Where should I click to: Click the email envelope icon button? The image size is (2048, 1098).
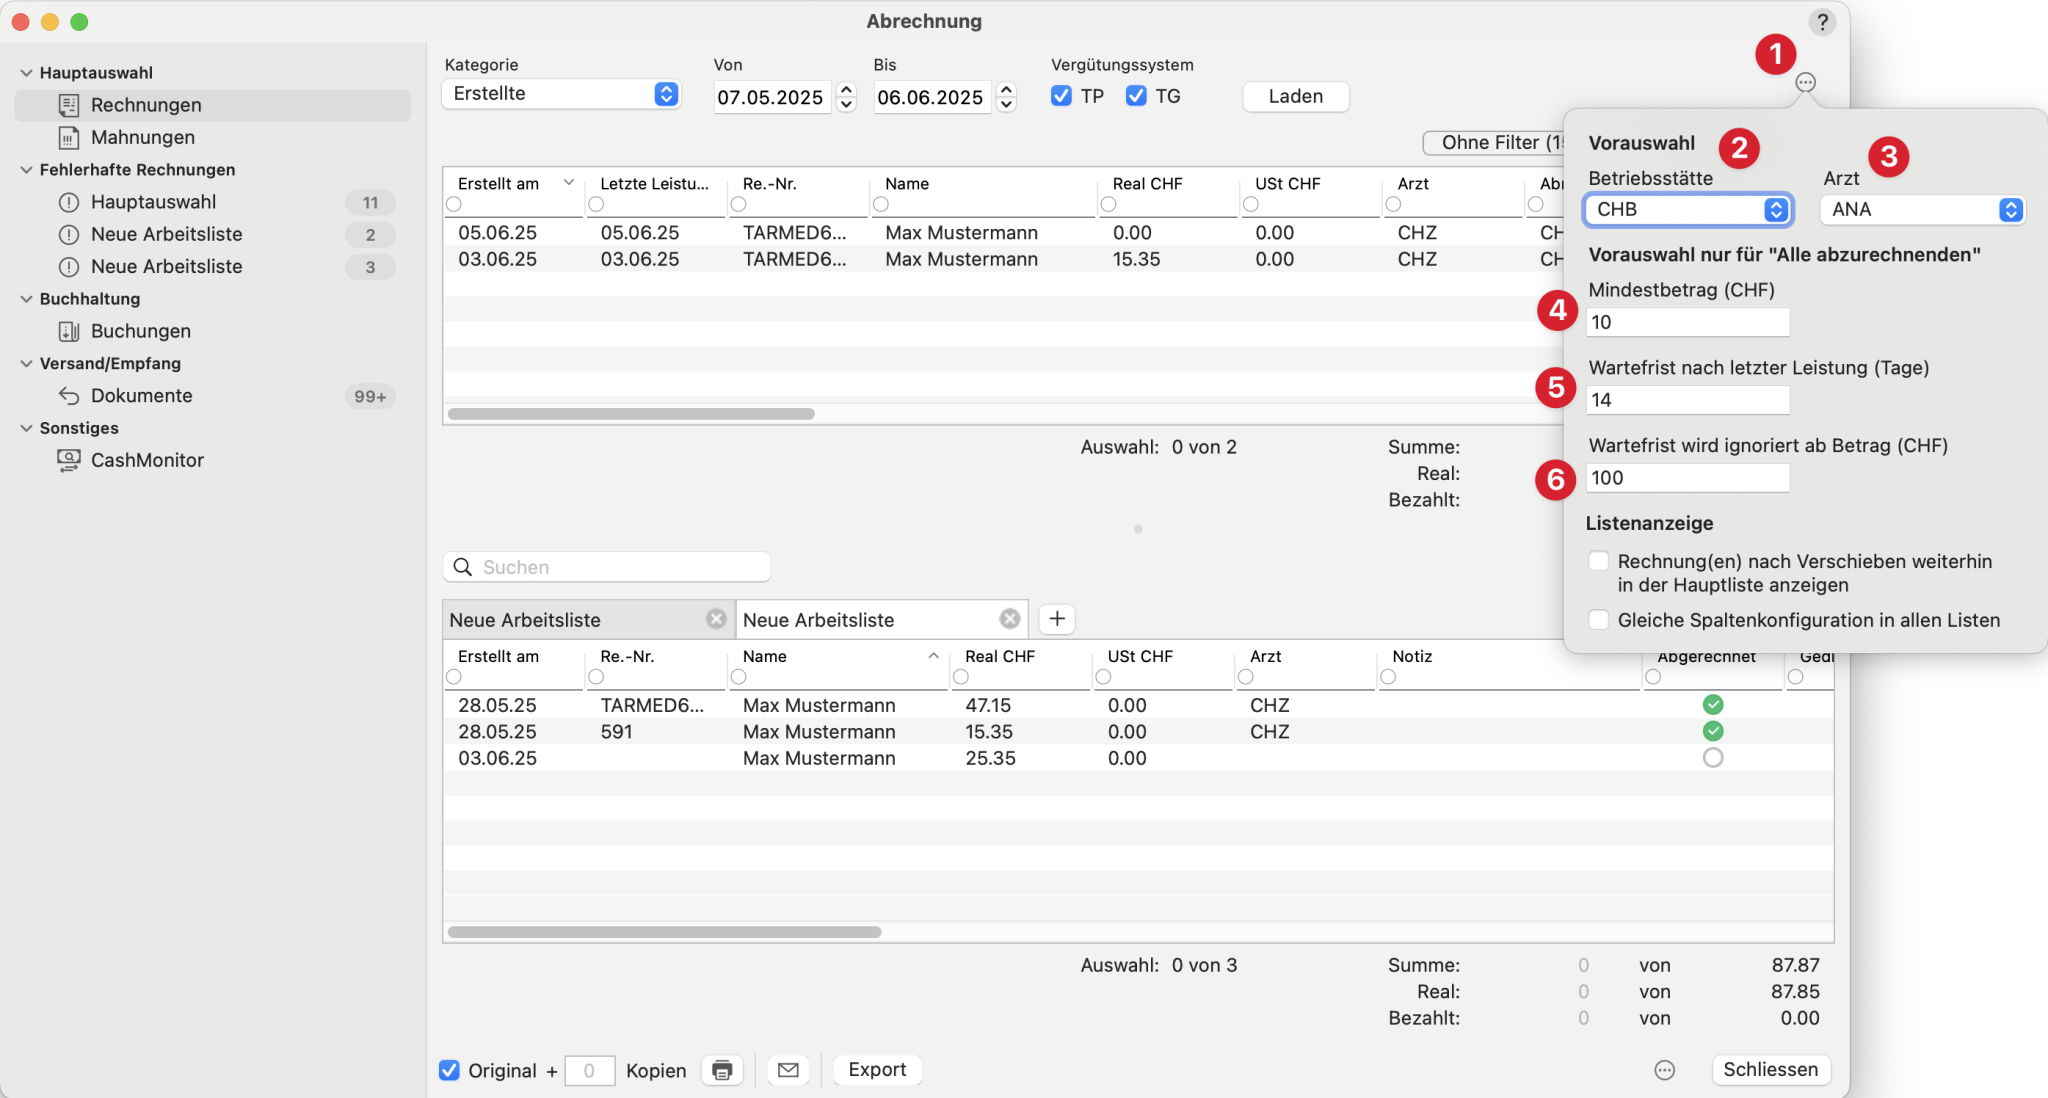(788, 1070)
